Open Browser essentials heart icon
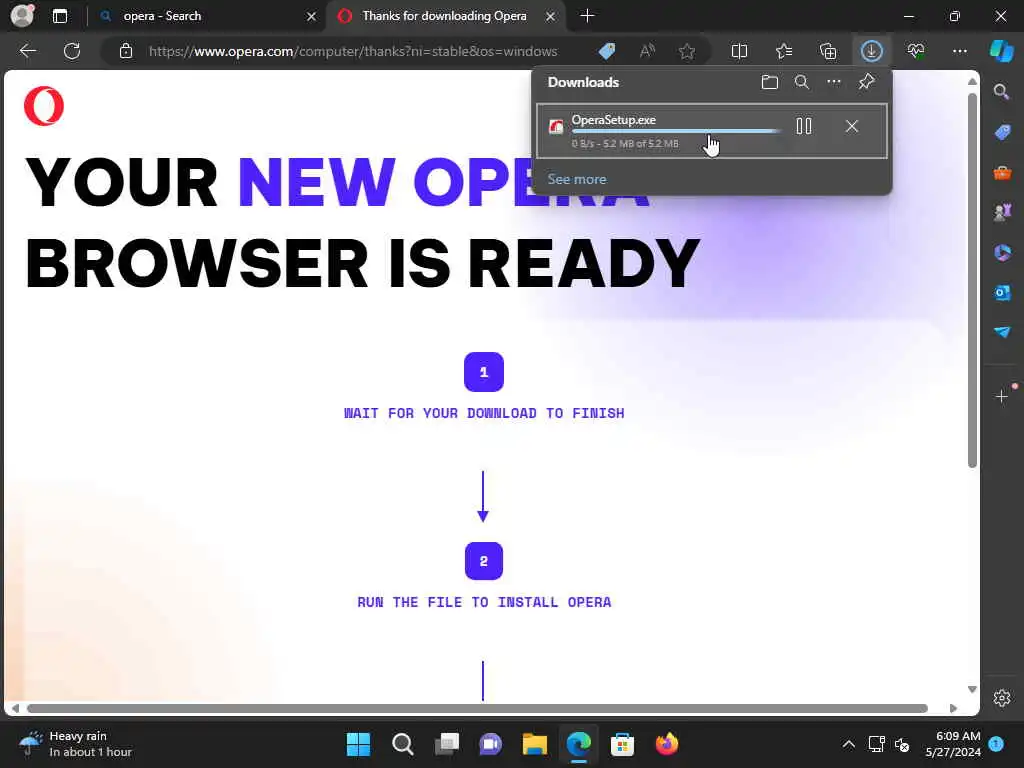 (916, 51)
